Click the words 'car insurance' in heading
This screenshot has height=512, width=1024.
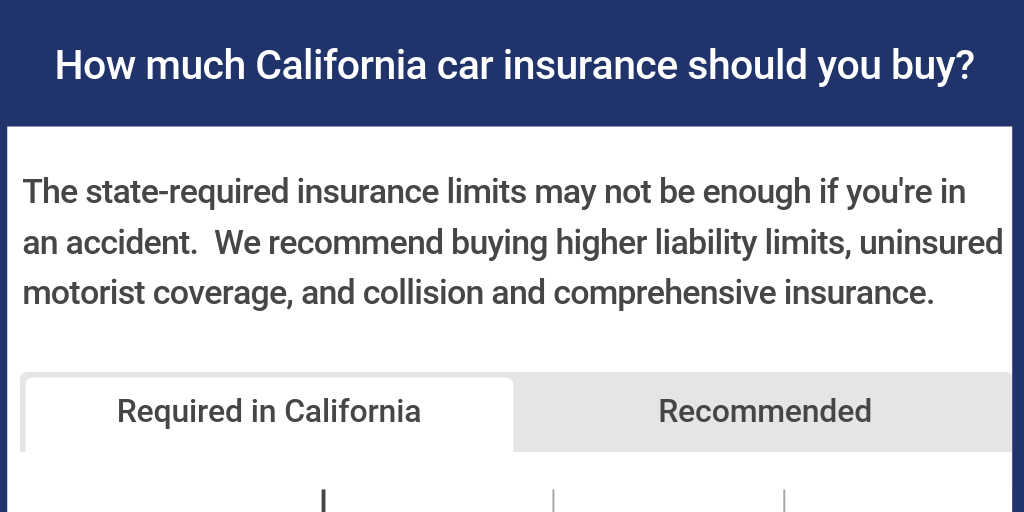pyautogui.click(x=556, y=66)
